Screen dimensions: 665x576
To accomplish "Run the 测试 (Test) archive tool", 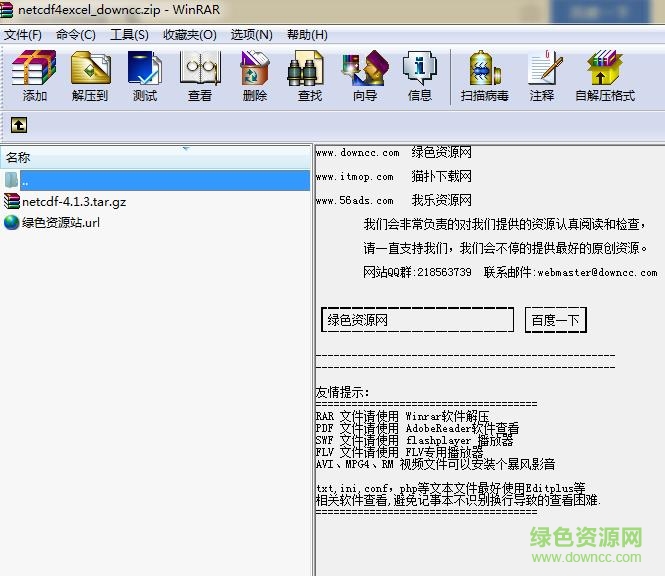I will click(145, 76).
